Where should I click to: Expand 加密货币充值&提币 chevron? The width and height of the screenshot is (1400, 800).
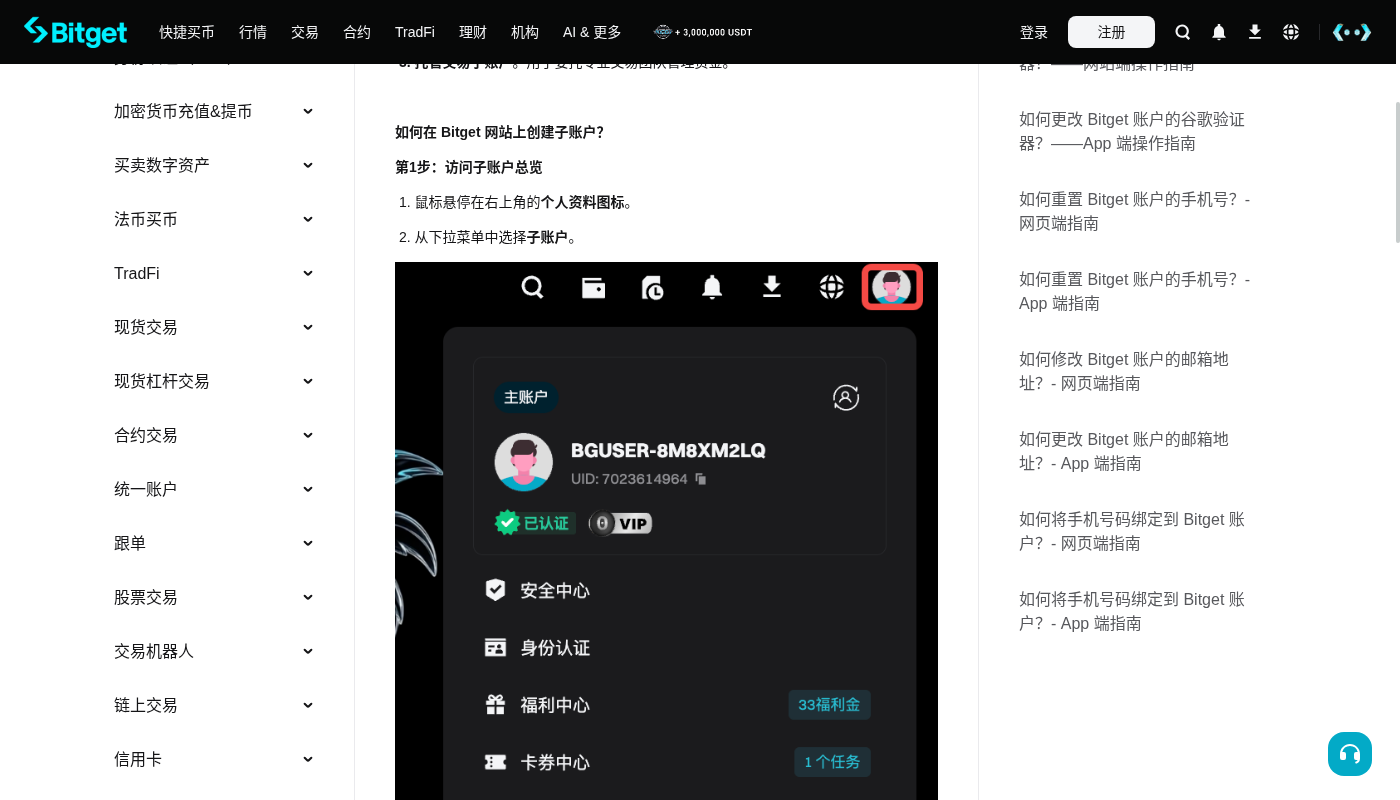pos(308,111)
